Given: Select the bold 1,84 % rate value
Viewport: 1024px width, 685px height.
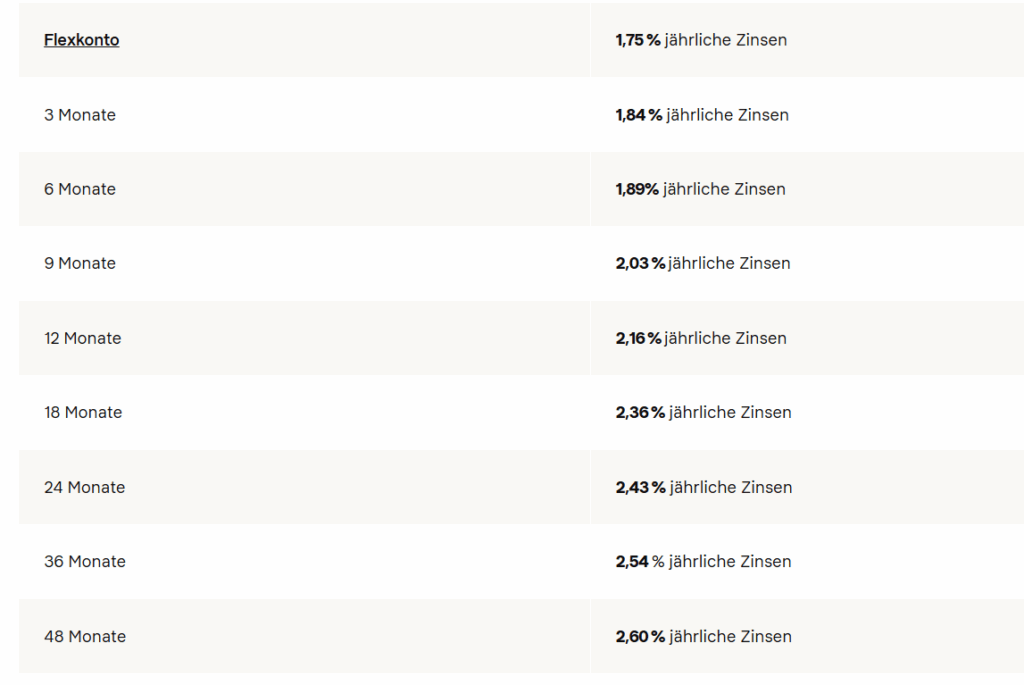Looking at the screenshot, I should (639, 115).
